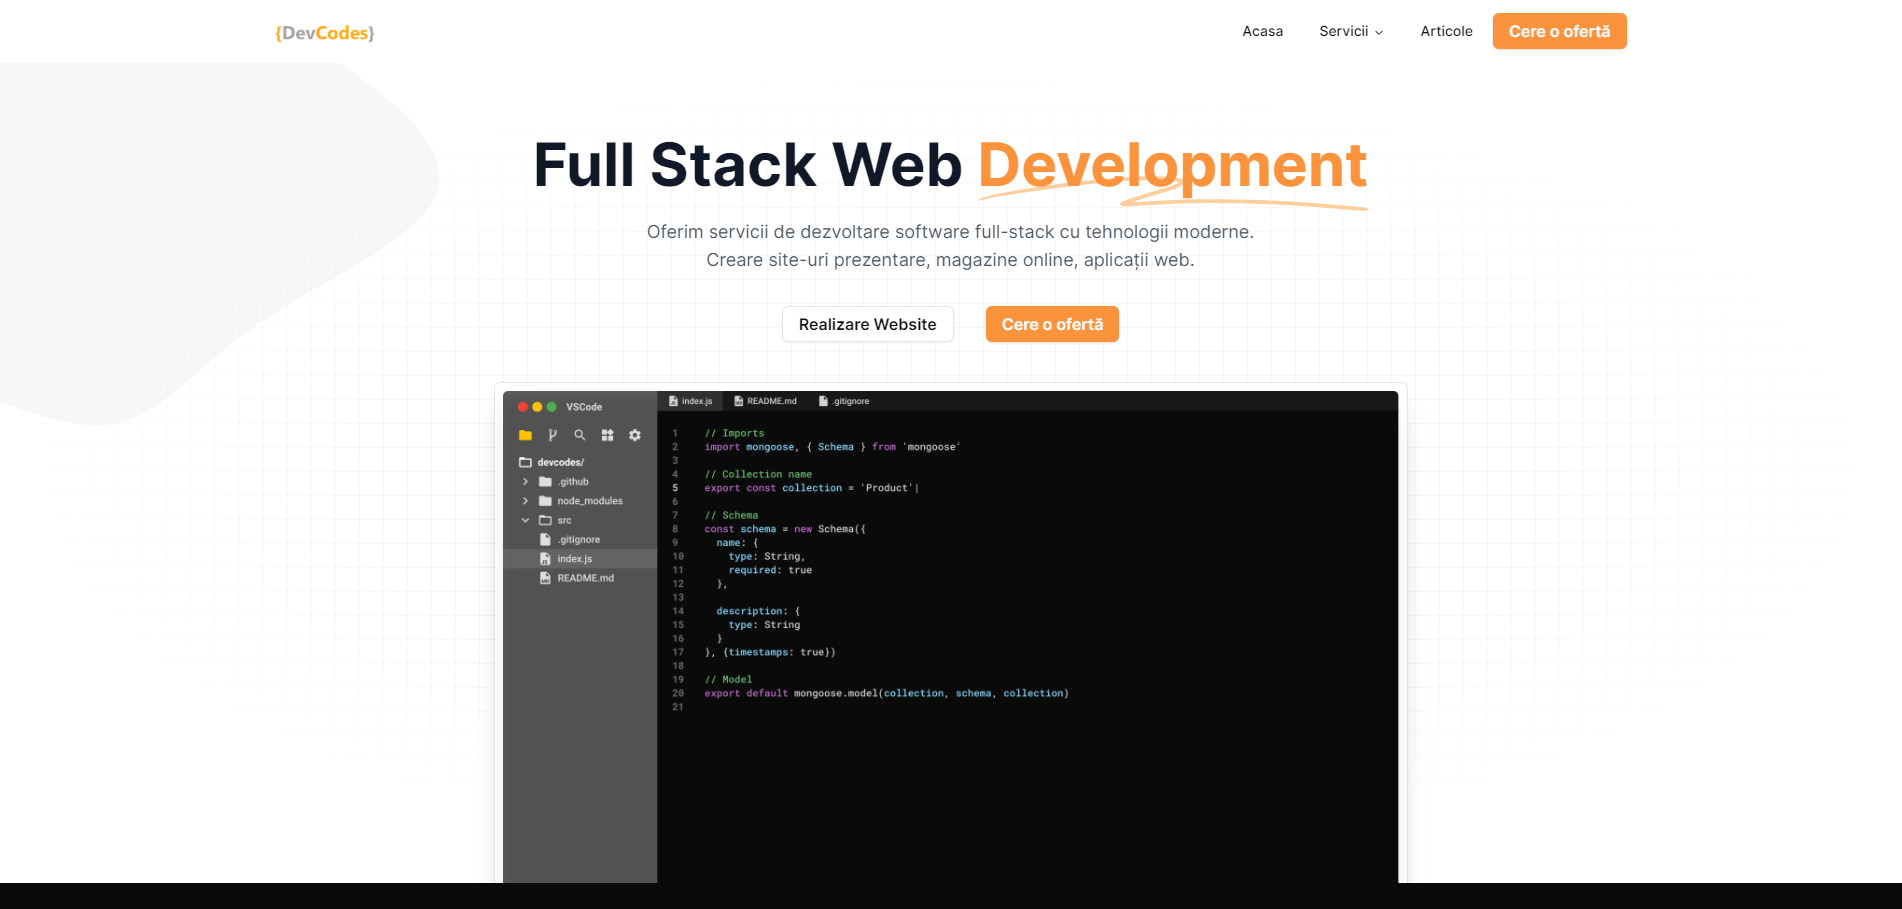Open the extensions grid icon
The width and height of the screenshot is (1902, 909).
(607, 435)
